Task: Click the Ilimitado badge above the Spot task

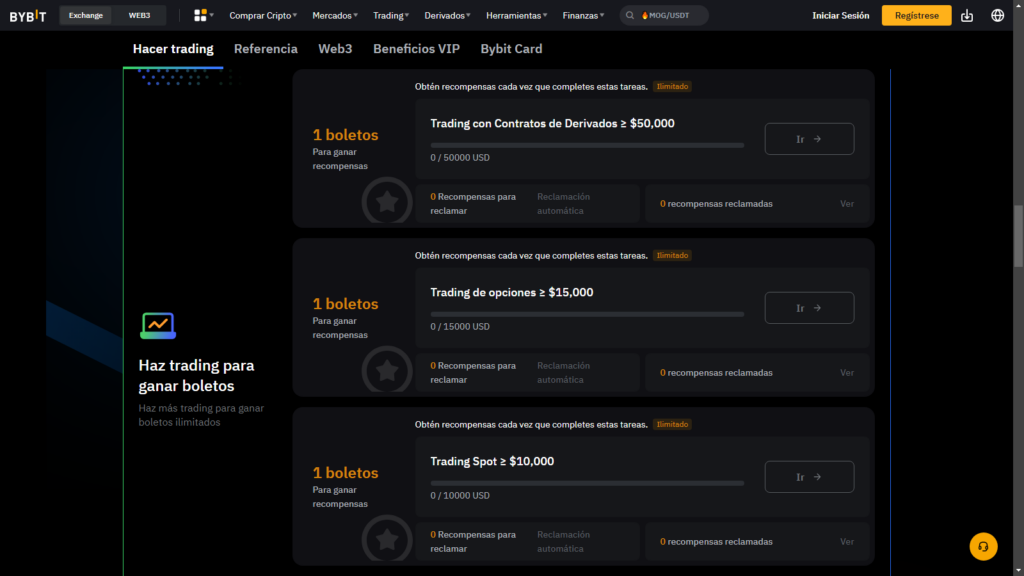Action: coord(672,424)
